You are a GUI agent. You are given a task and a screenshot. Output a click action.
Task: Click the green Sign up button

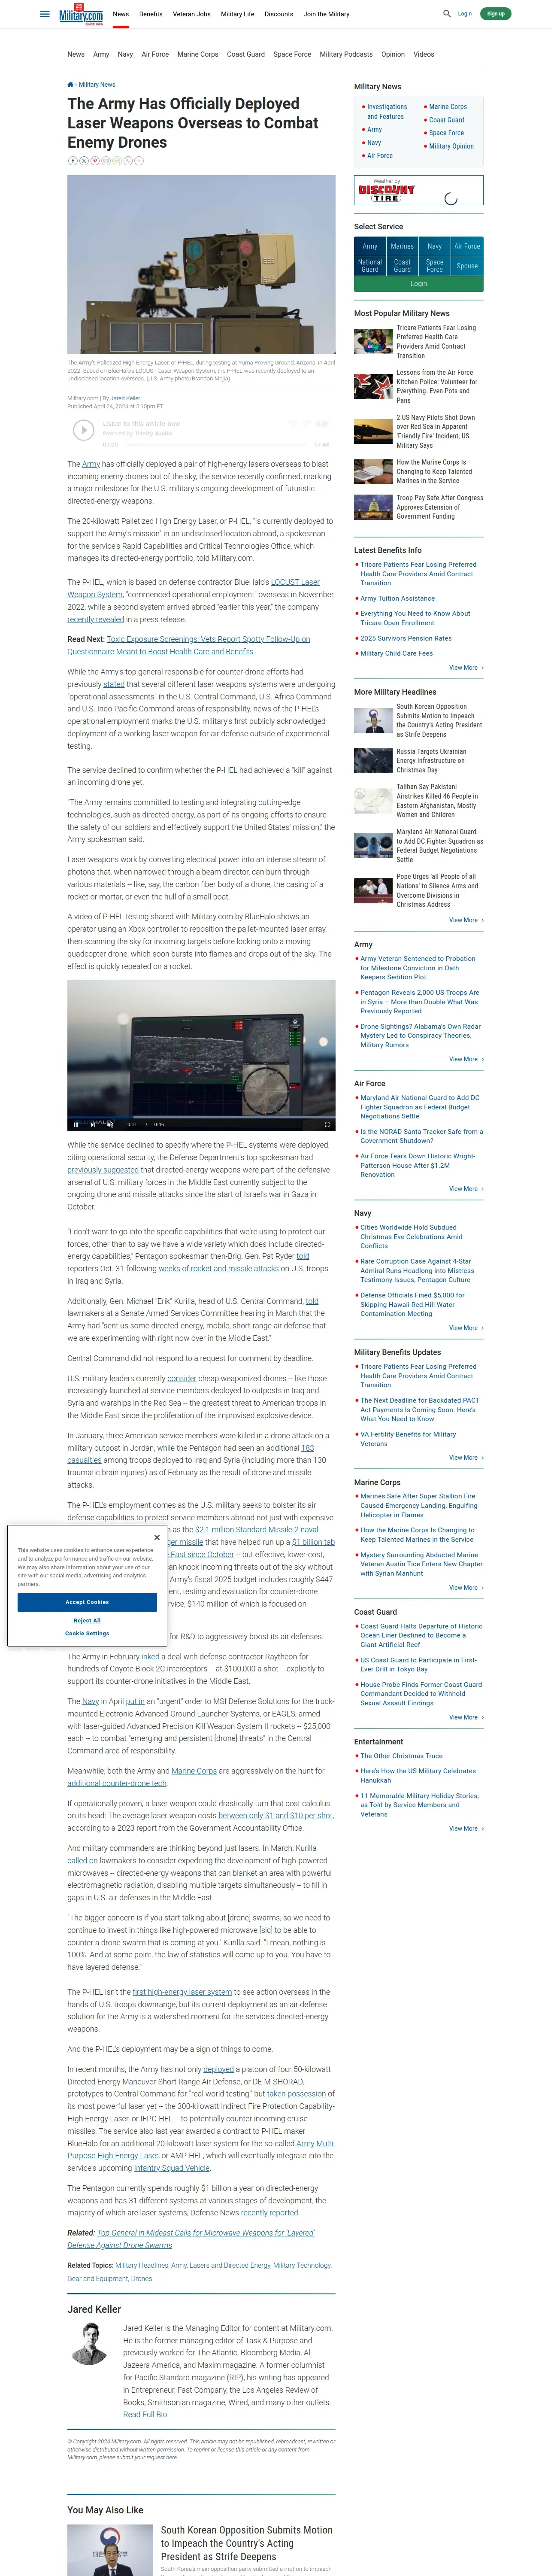tap(495, 14)
